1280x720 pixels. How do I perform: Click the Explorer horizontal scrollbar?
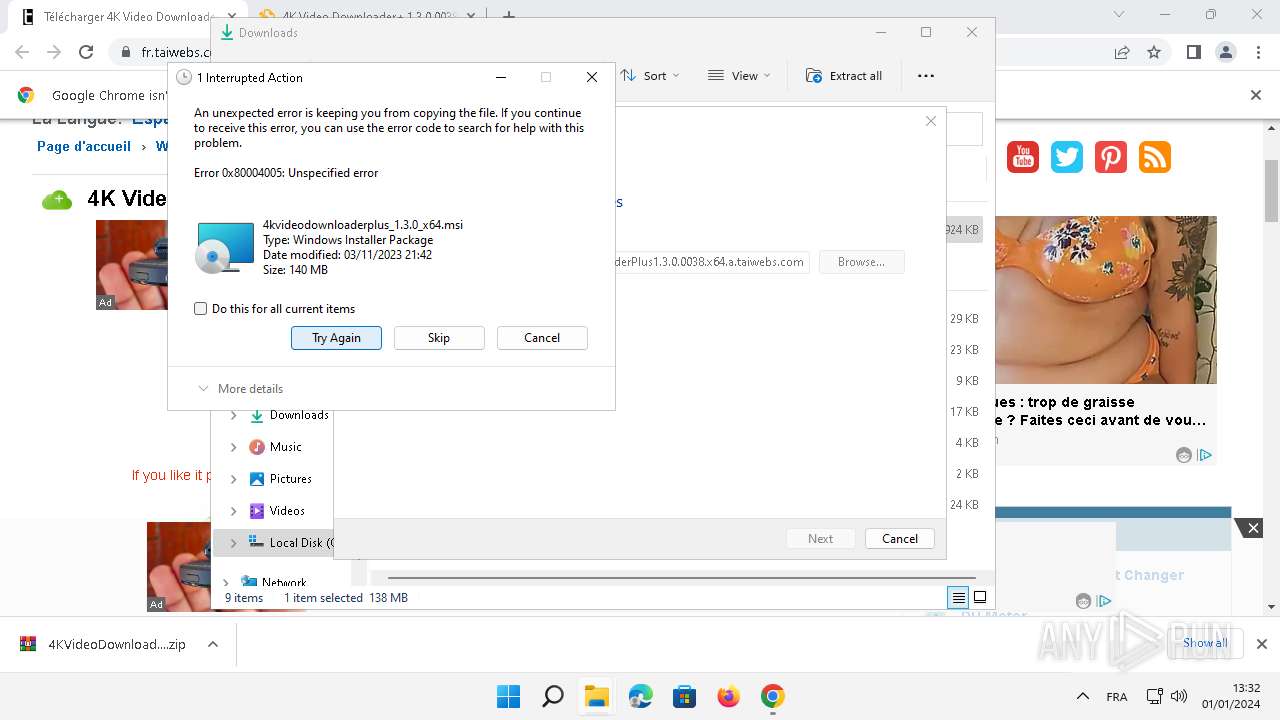[680, 578]
